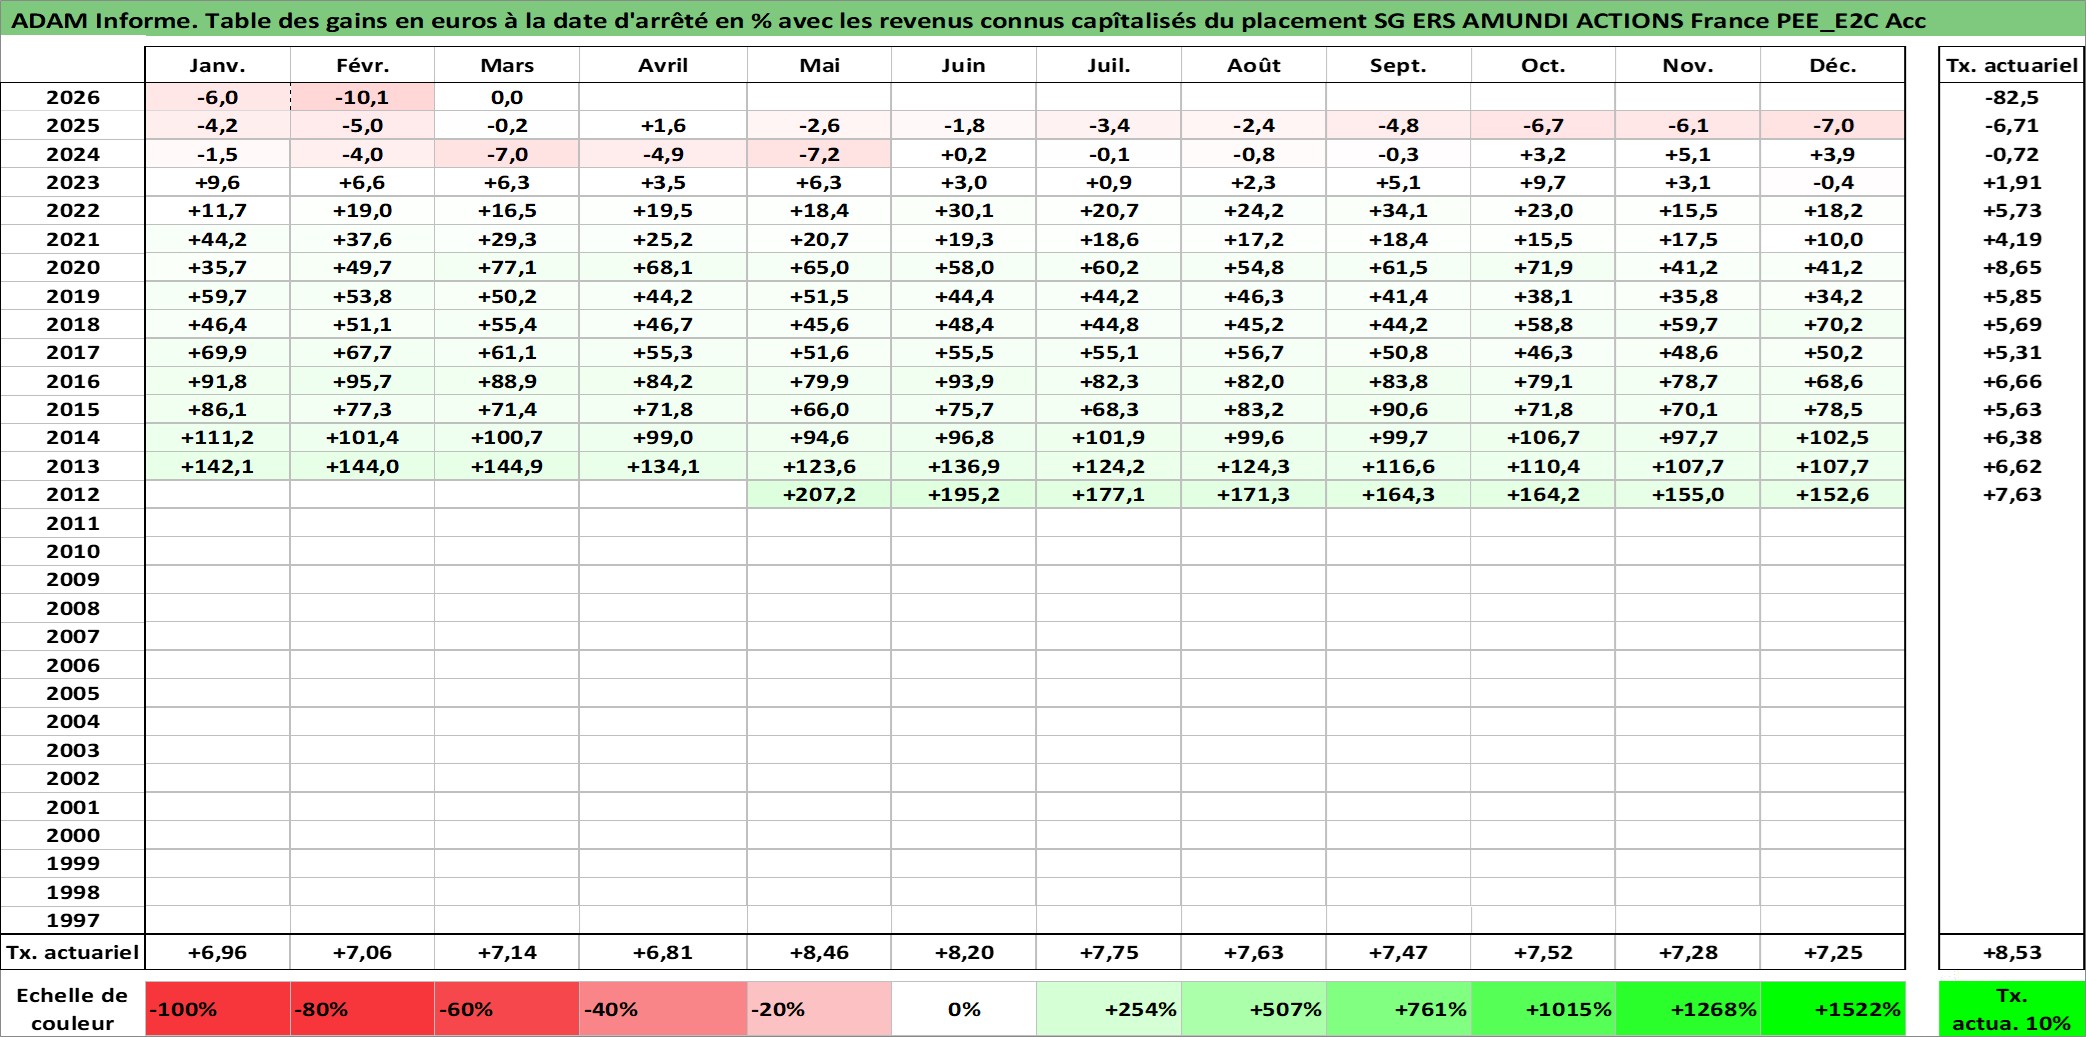Click the Juil. column header

(1109, 65)
